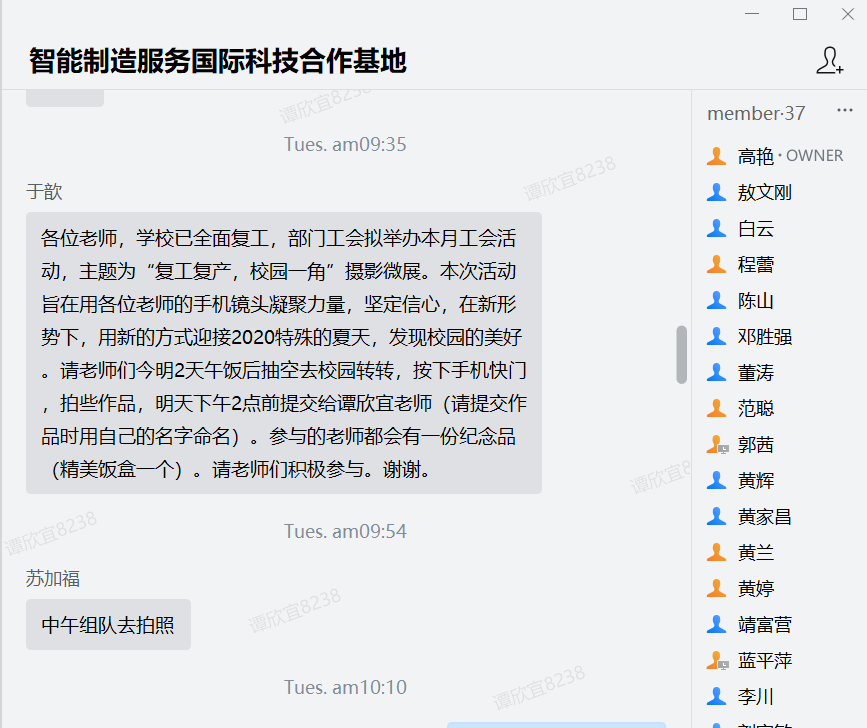Maximize the chat window
Viewport: 867px width, 728px height.
point(799,14)
